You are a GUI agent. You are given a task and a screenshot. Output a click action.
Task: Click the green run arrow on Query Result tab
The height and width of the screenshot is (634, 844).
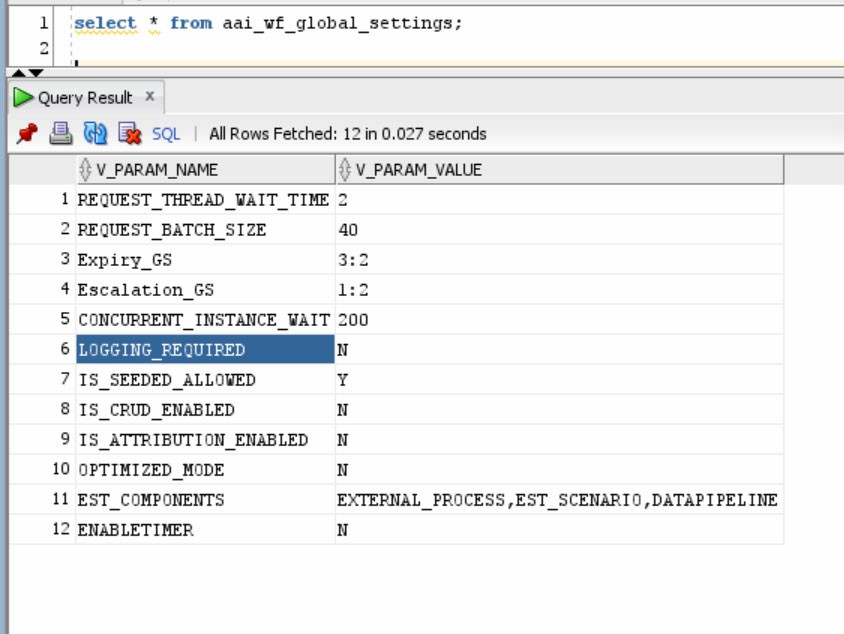pyautogui.click(x=22, y=95)
